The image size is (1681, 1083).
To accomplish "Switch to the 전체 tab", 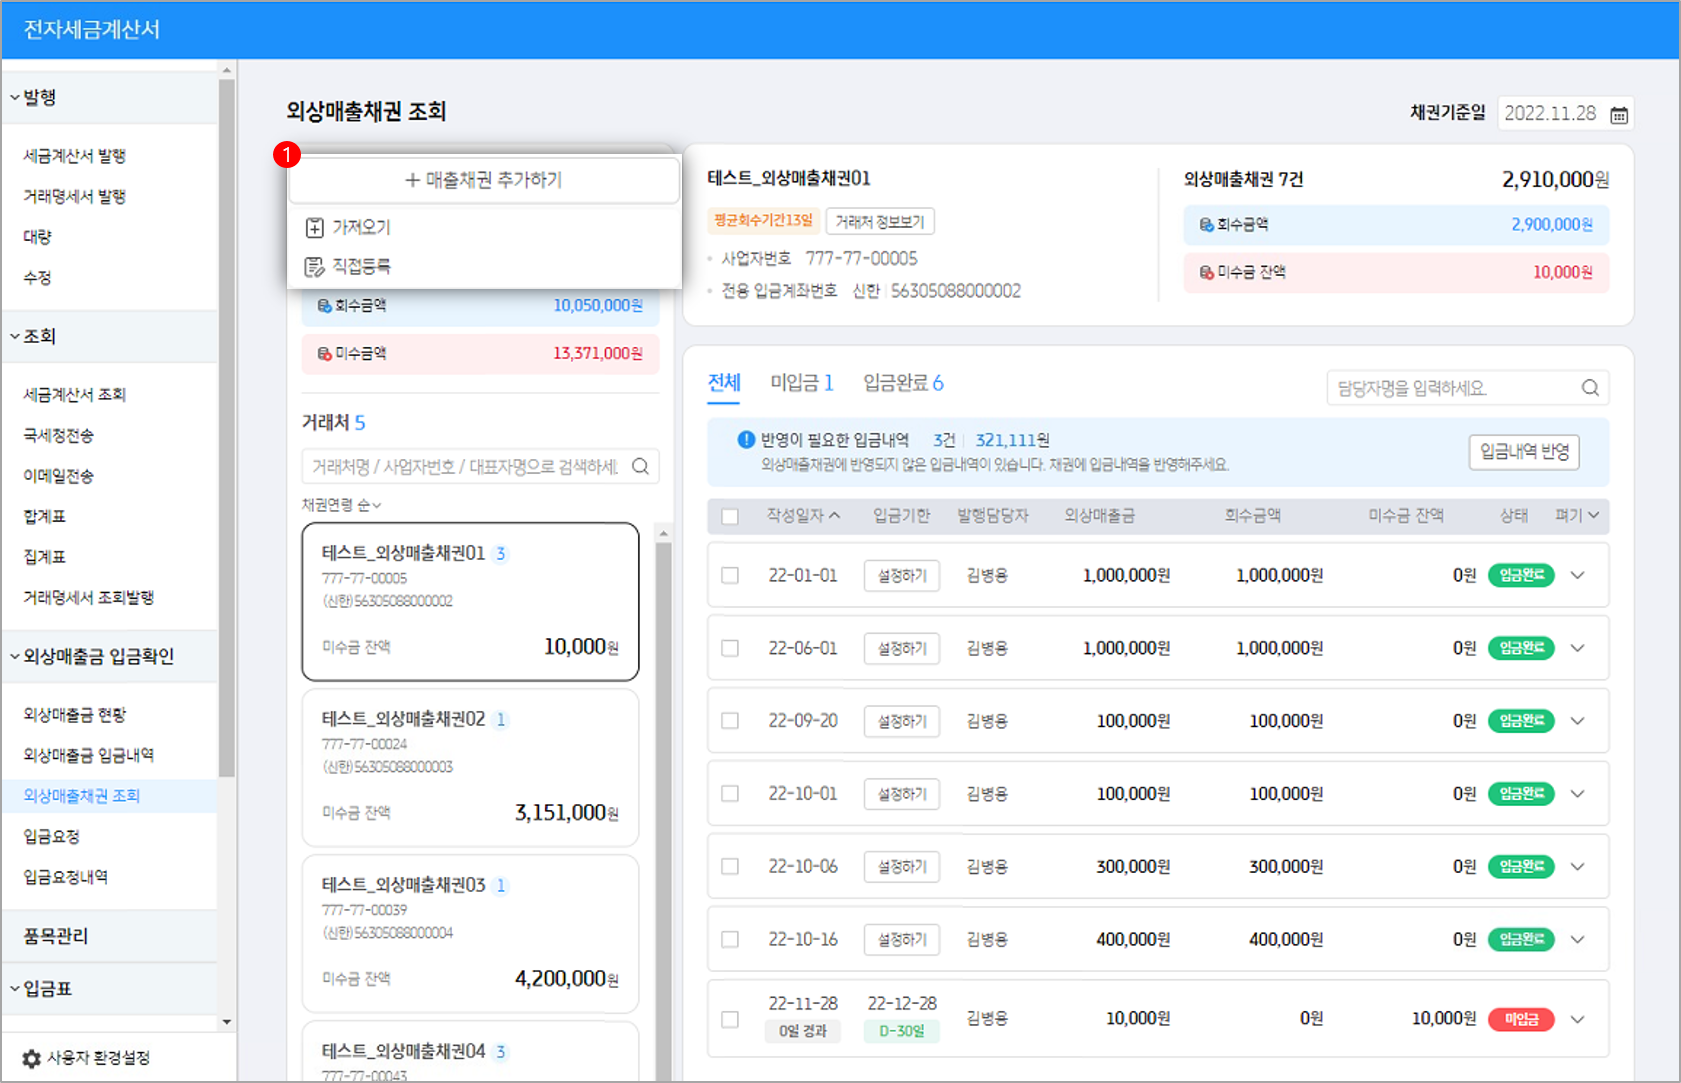I will (724, 383).
